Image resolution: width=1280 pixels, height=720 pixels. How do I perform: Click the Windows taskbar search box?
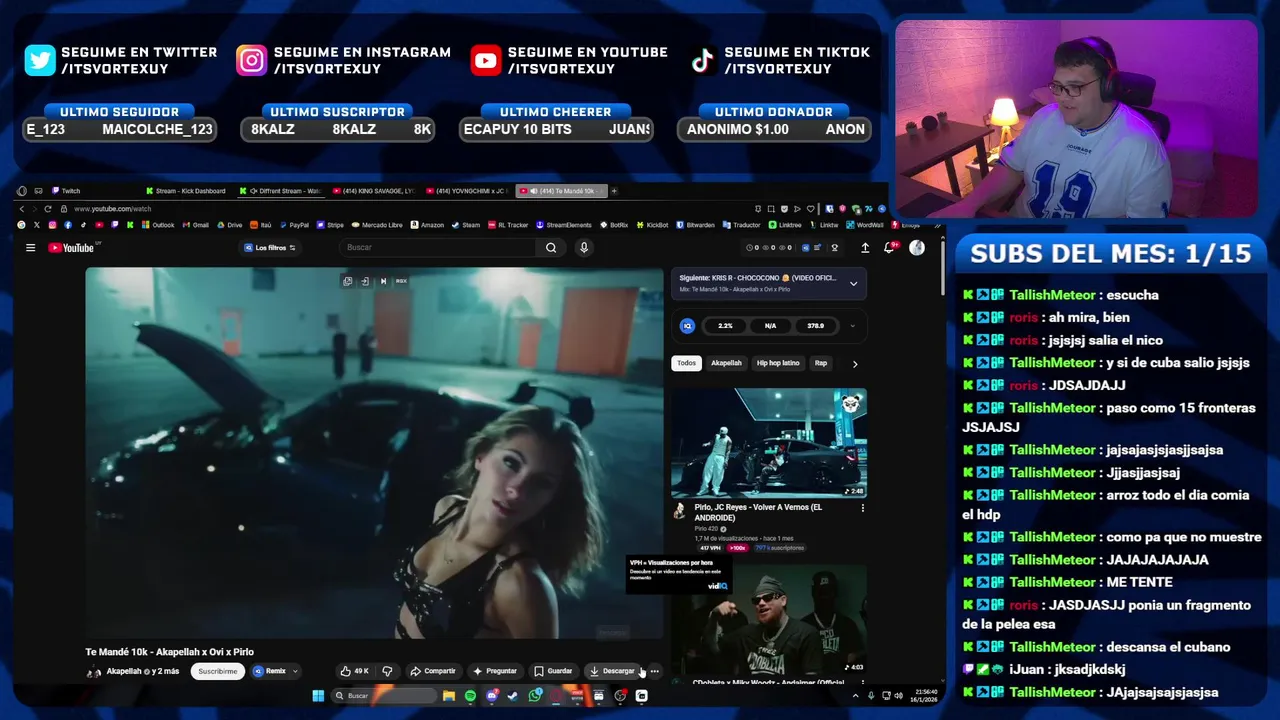(386, 696)
